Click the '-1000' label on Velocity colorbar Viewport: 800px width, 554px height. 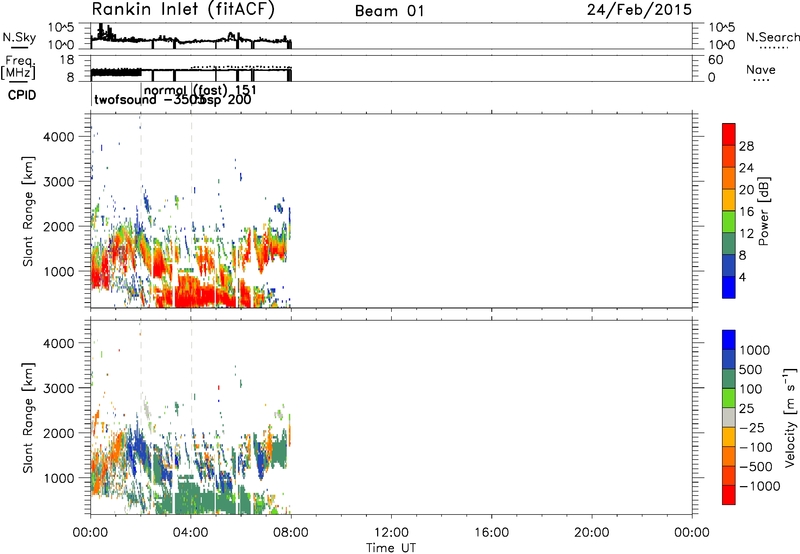coord(759,486)
